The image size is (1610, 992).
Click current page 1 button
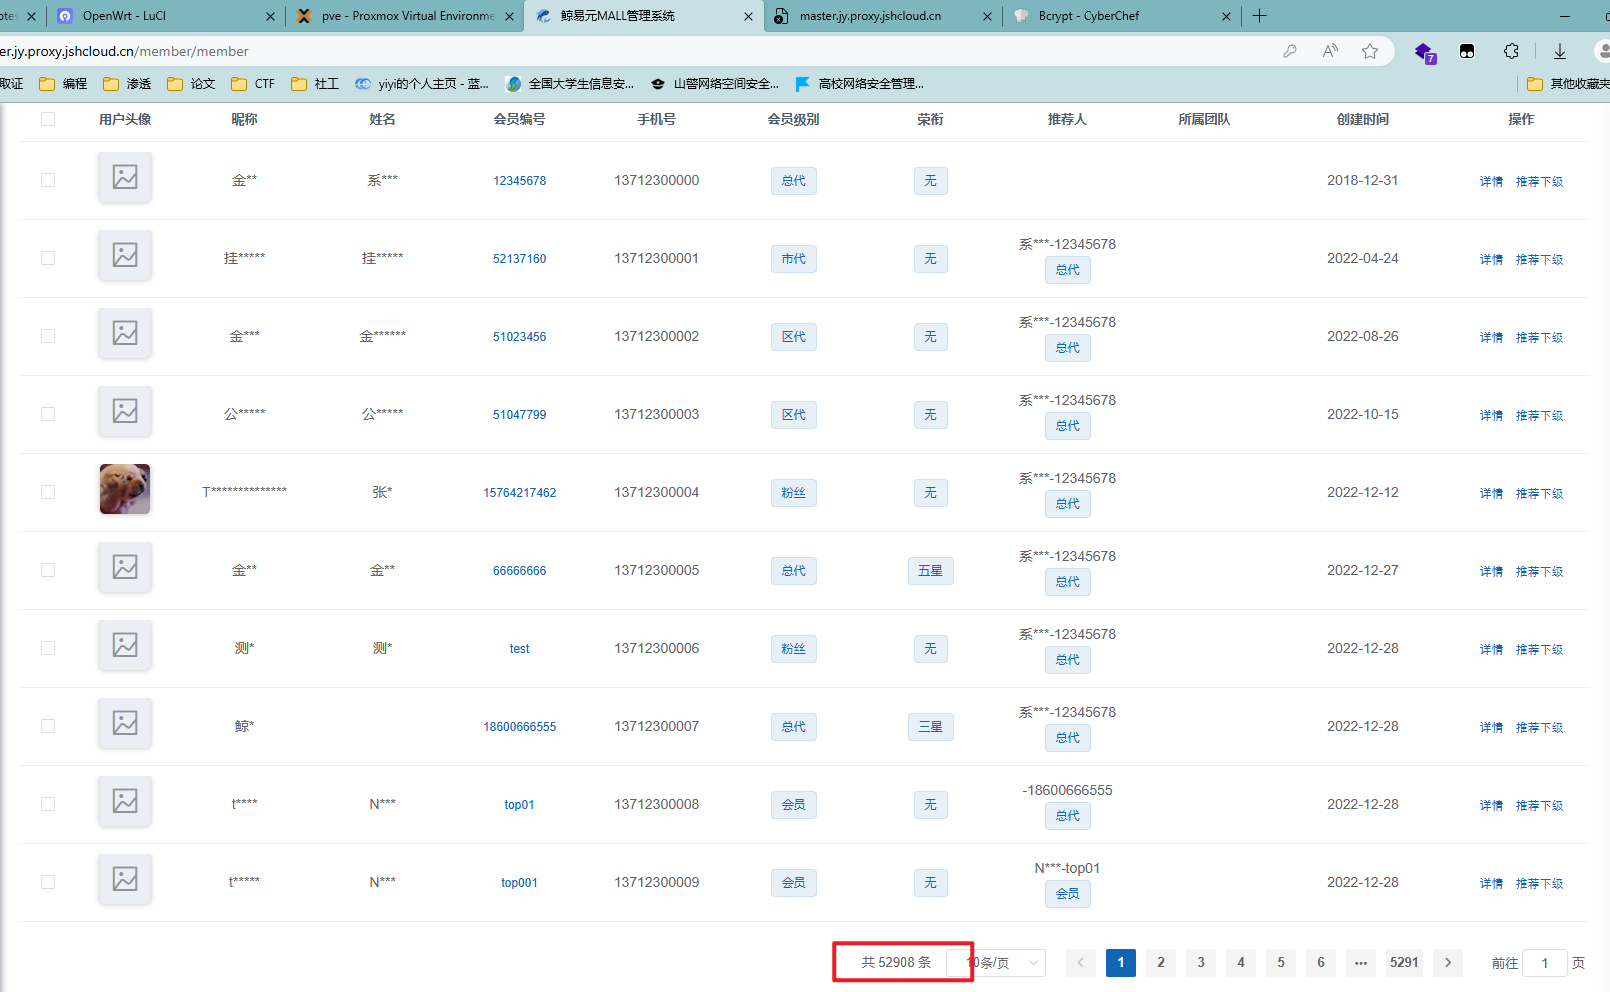(1121, 963)
